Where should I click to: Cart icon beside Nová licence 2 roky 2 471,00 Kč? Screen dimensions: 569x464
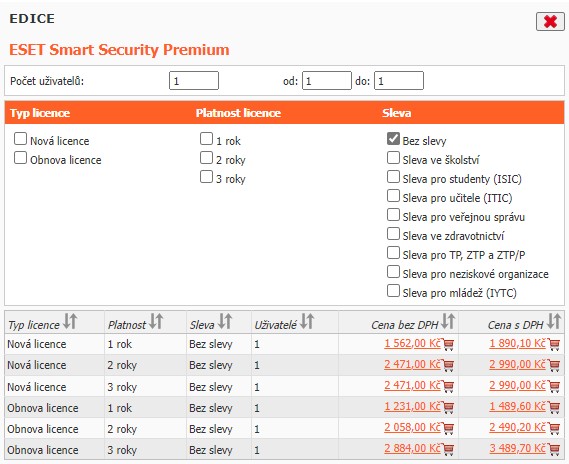(x=449, y=365)
